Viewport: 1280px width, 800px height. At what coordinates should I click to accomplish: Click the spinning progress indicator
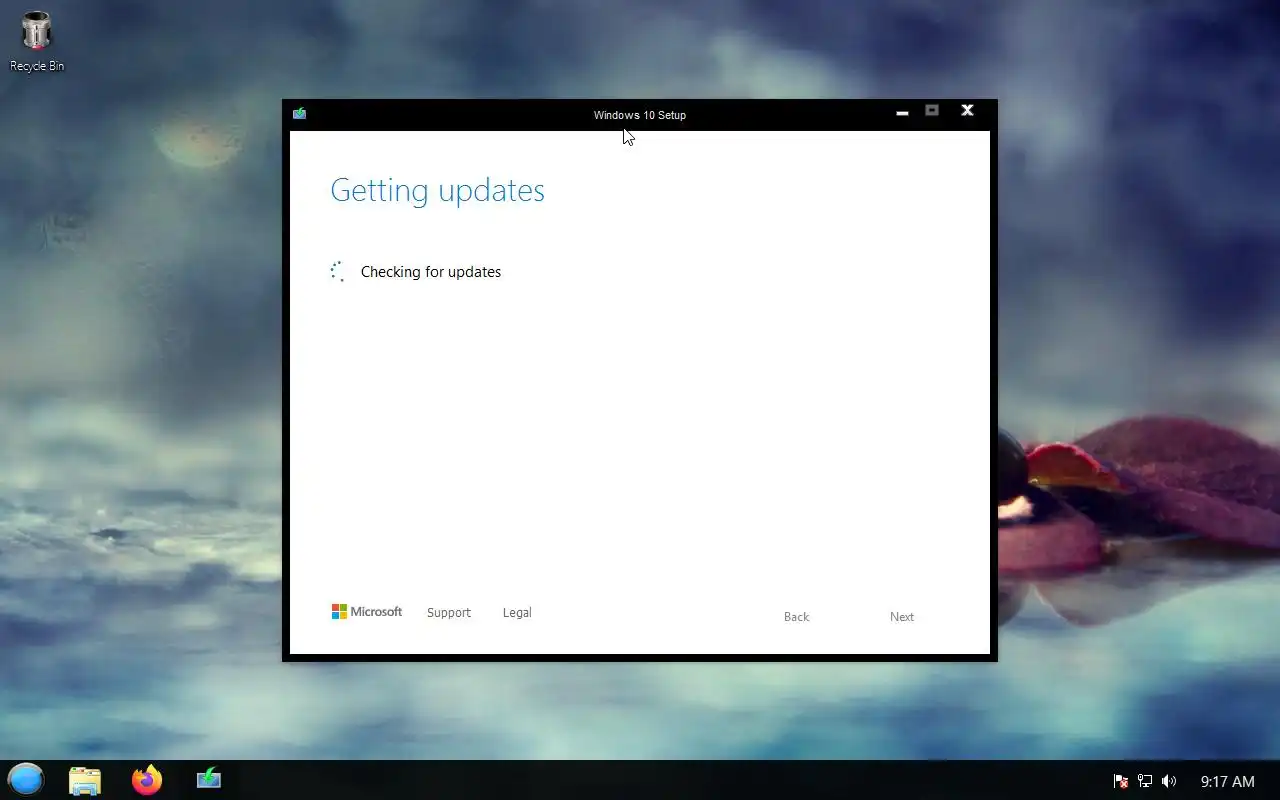coord(338,271)
